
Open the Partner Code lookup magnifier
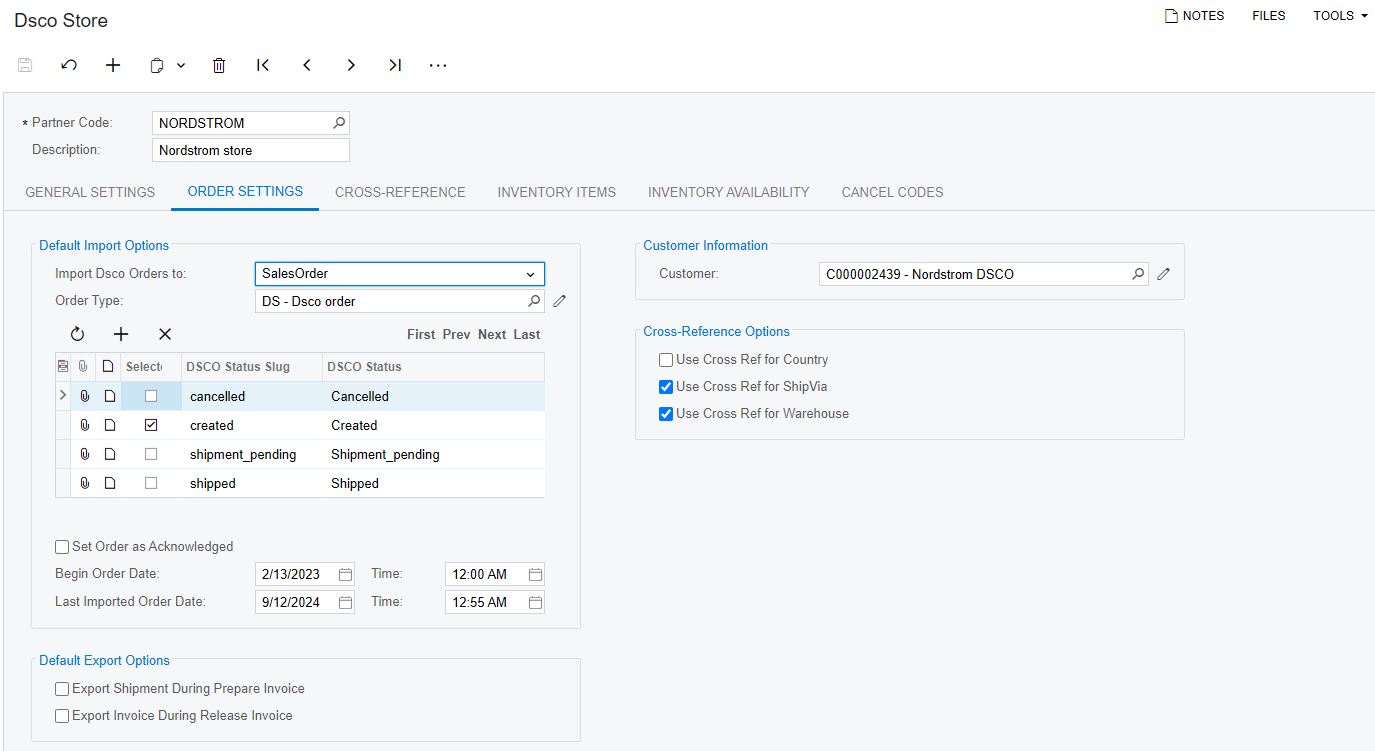click(339, 123)
